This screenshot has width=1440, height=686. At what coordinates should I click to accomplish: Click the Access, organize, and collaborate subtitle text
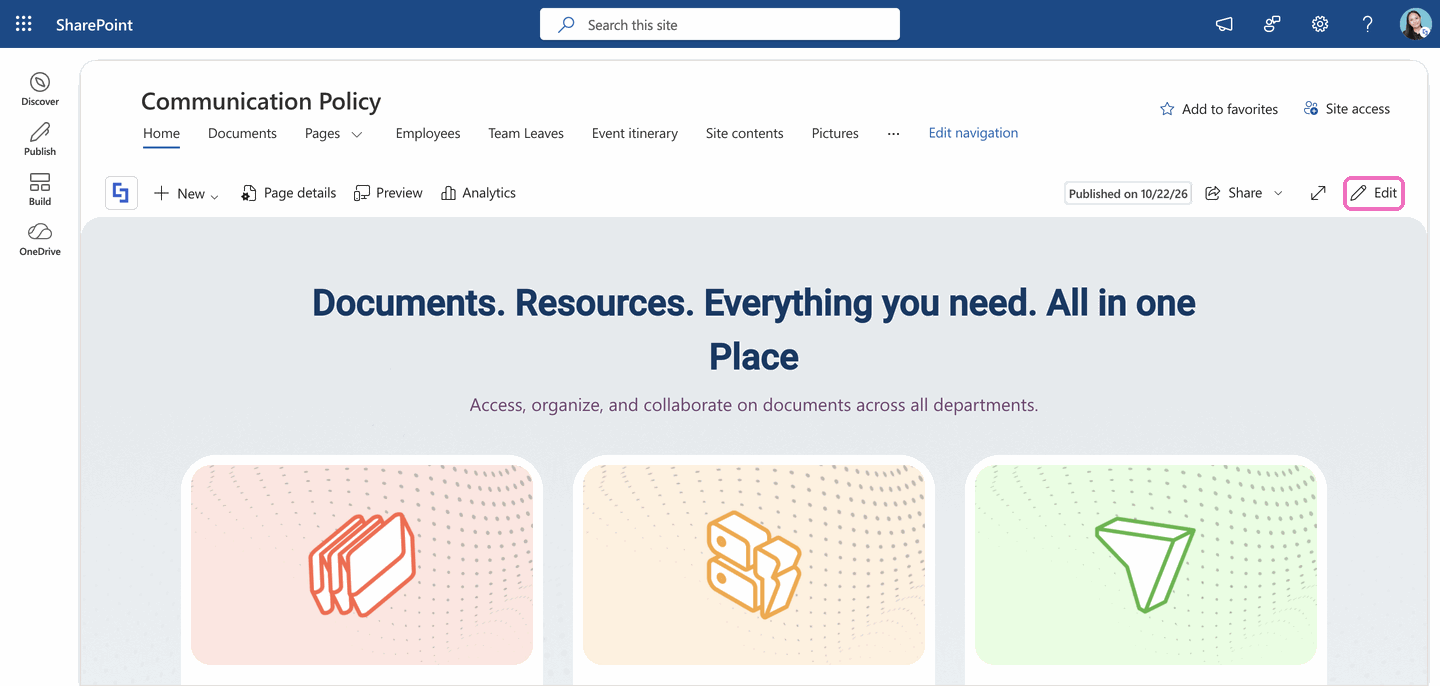pos(754,405)
